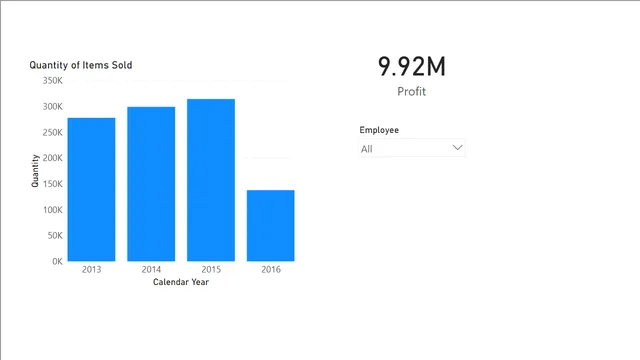Open the Employee slicer dropdown
640x360 pixels.
(412, 148)
